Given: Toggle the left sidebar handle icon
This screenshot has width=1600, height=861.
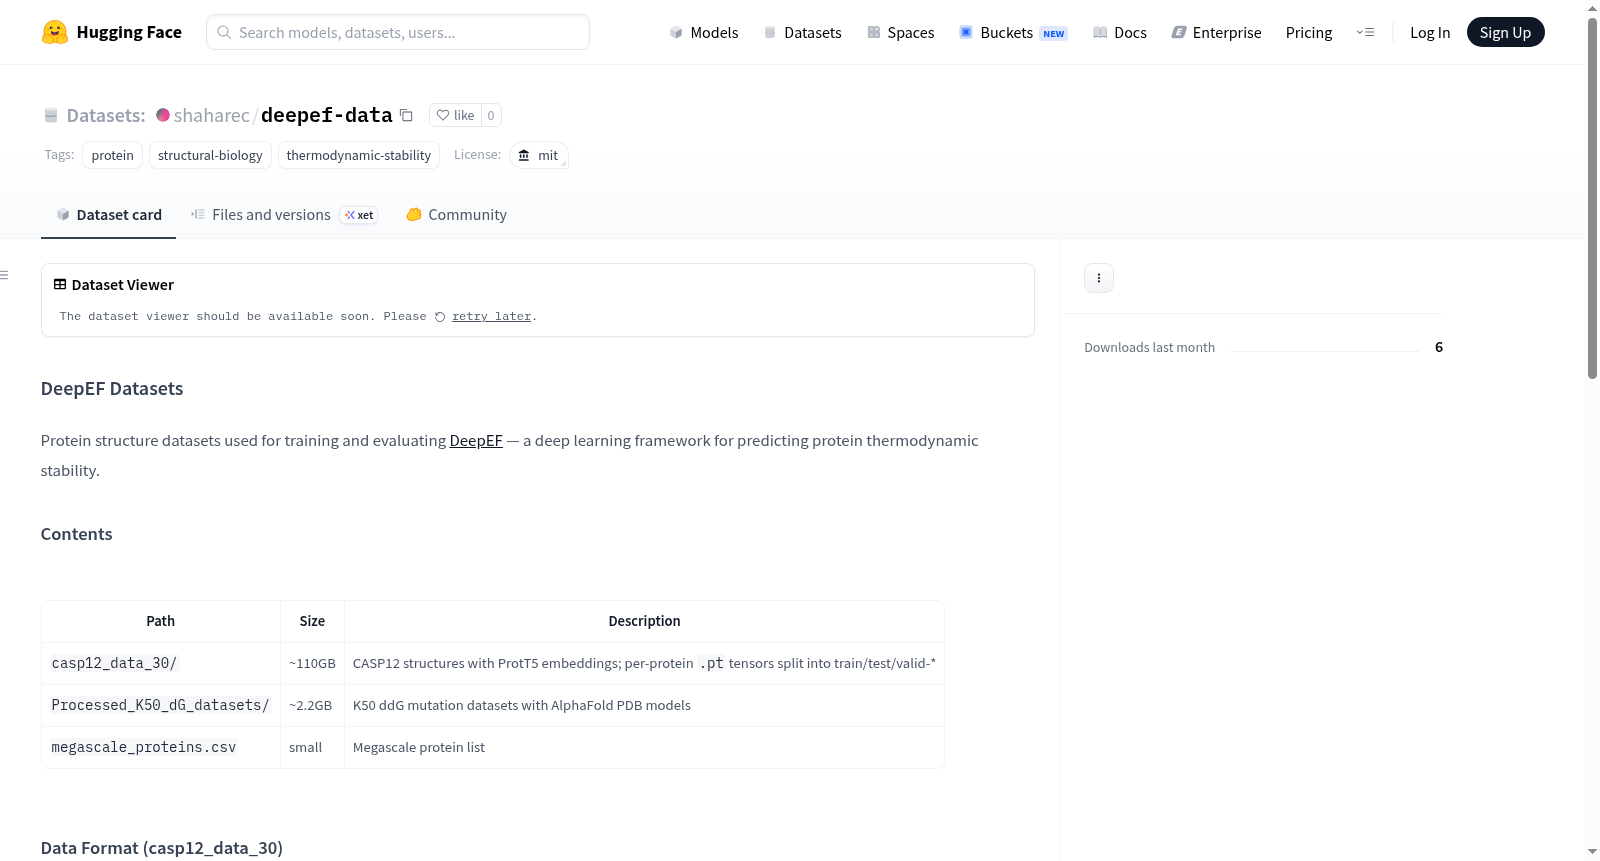Looking at the screenshot, I should [4, 275].
